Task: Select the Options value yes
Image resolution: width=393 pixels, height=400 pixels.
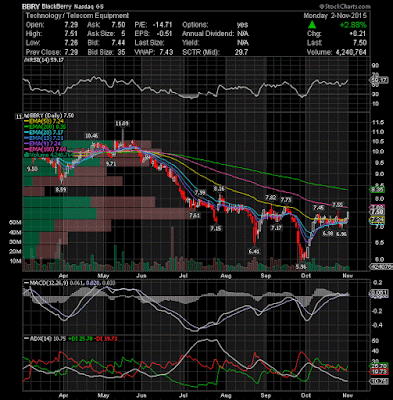Action: pyautogui.click(x=242, y=25)
